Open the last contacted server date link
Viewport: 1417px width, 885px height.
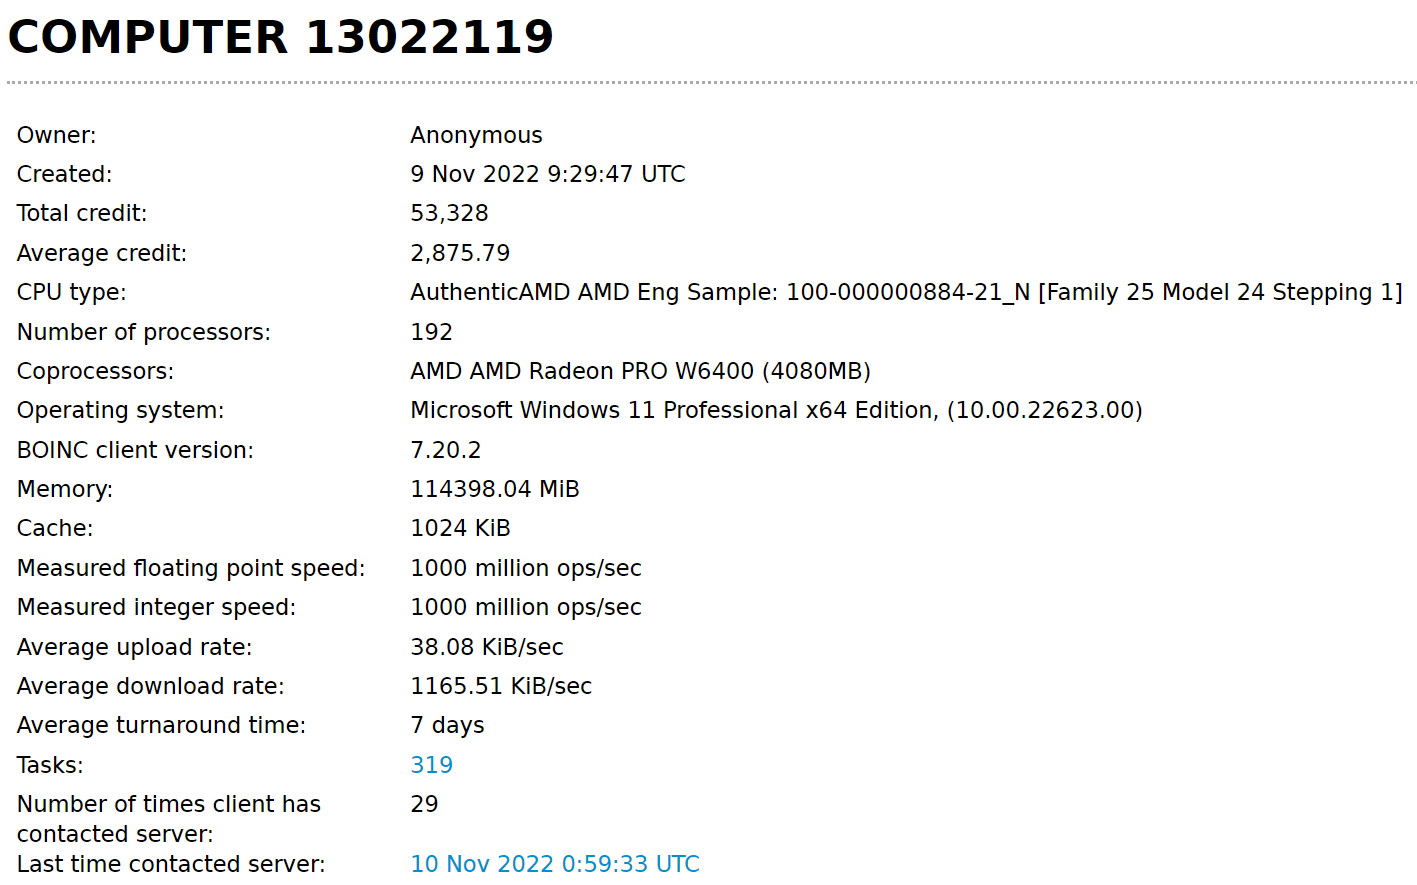554,864
